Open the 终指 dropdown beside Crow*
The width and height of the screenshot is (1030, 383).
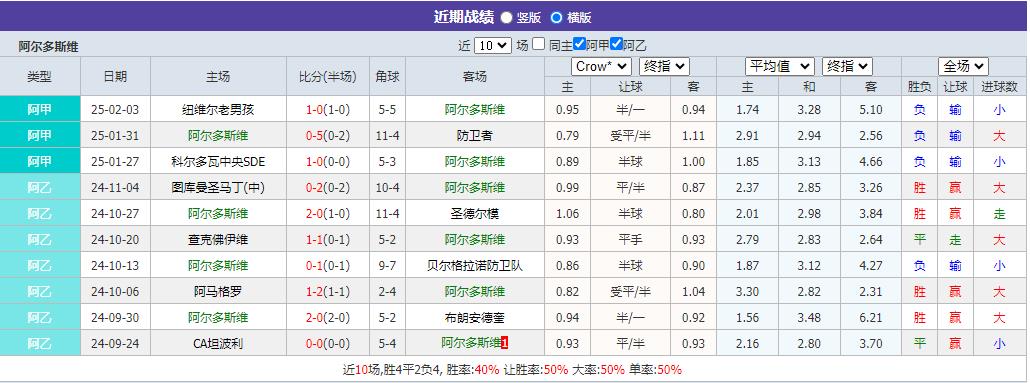[664, 66]
